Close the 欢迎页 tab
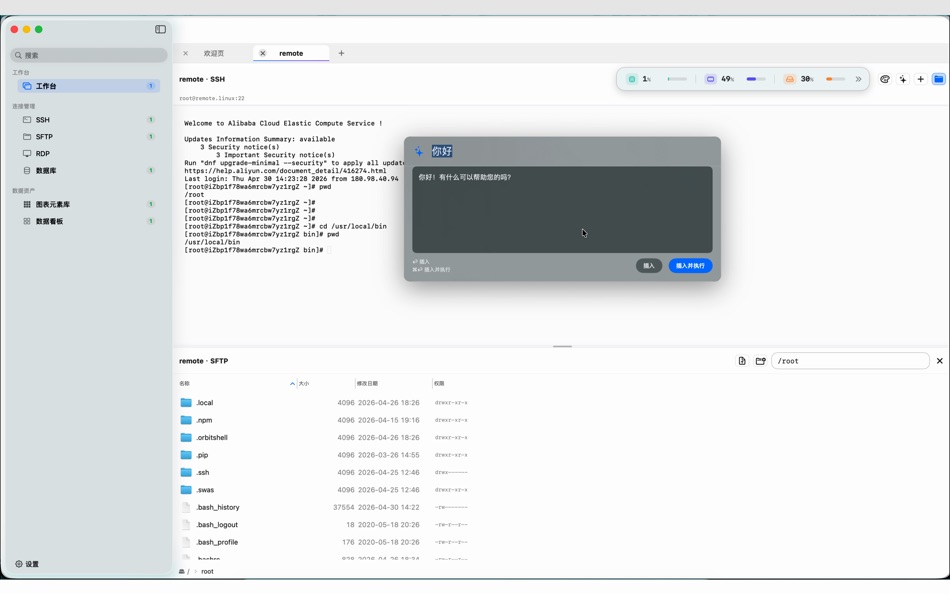Screen dimensions: 950x594 [x=185, y=53]
